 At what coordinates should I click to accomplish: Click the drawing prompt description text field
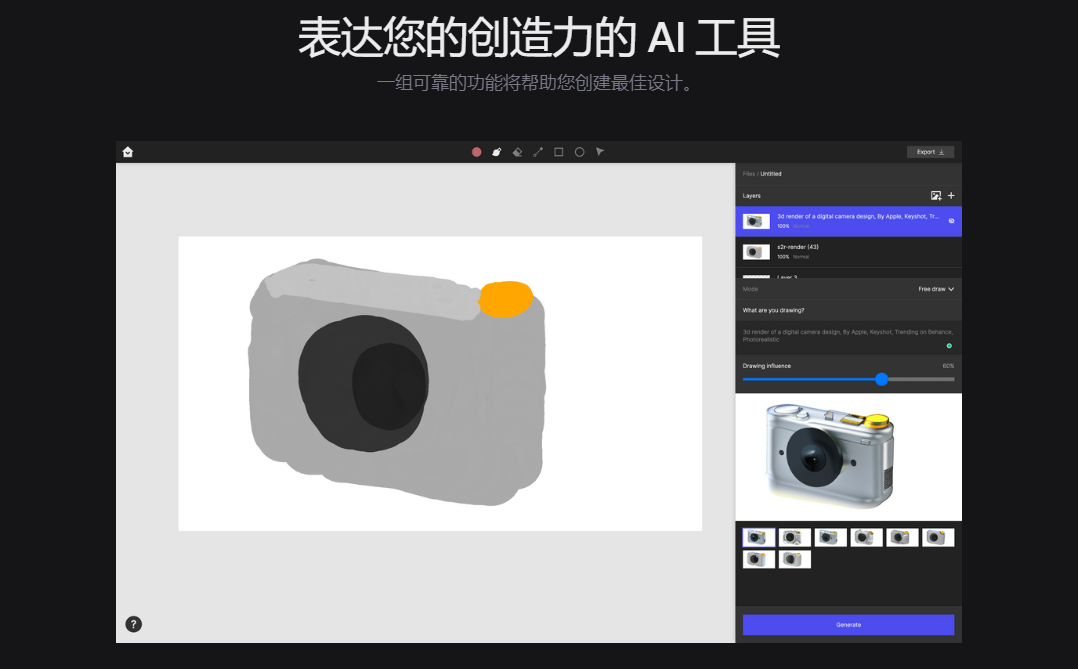[847, 335]
